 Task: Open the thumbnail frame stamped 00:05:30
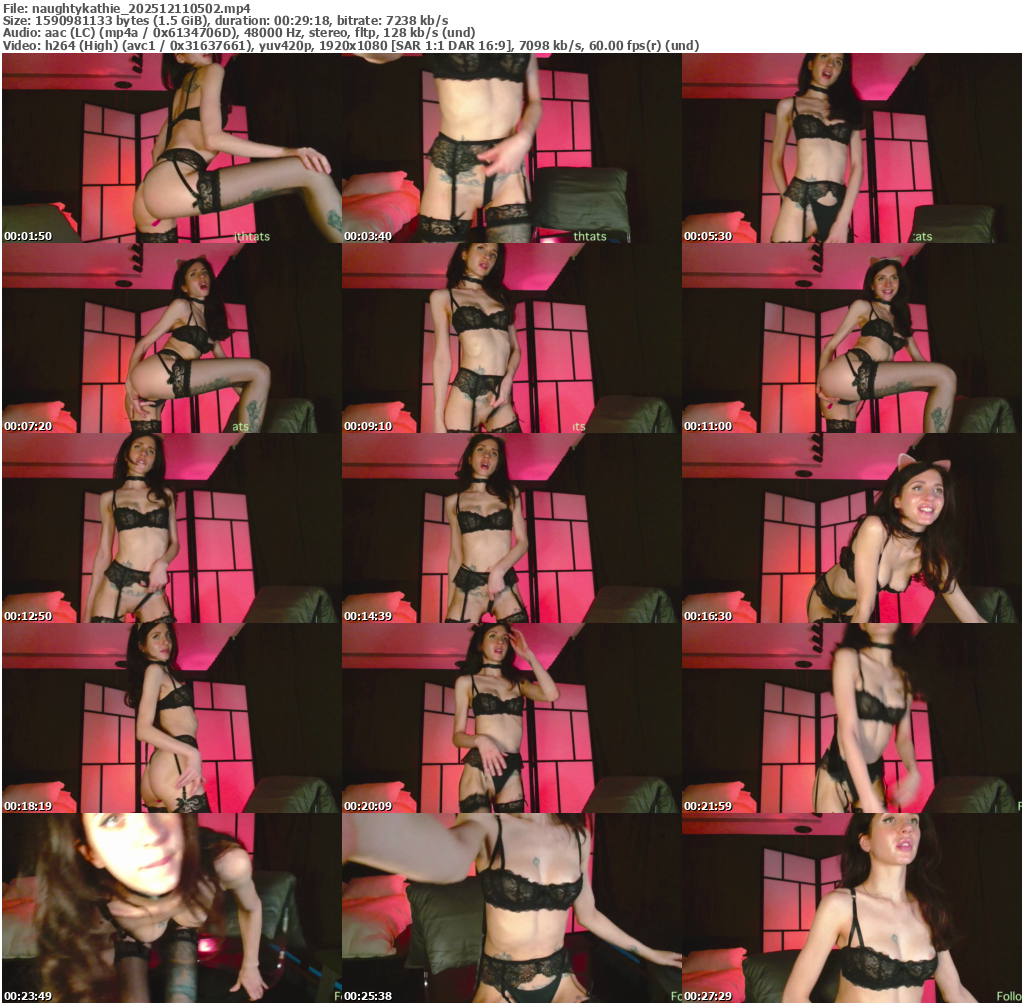pos(852,148)
